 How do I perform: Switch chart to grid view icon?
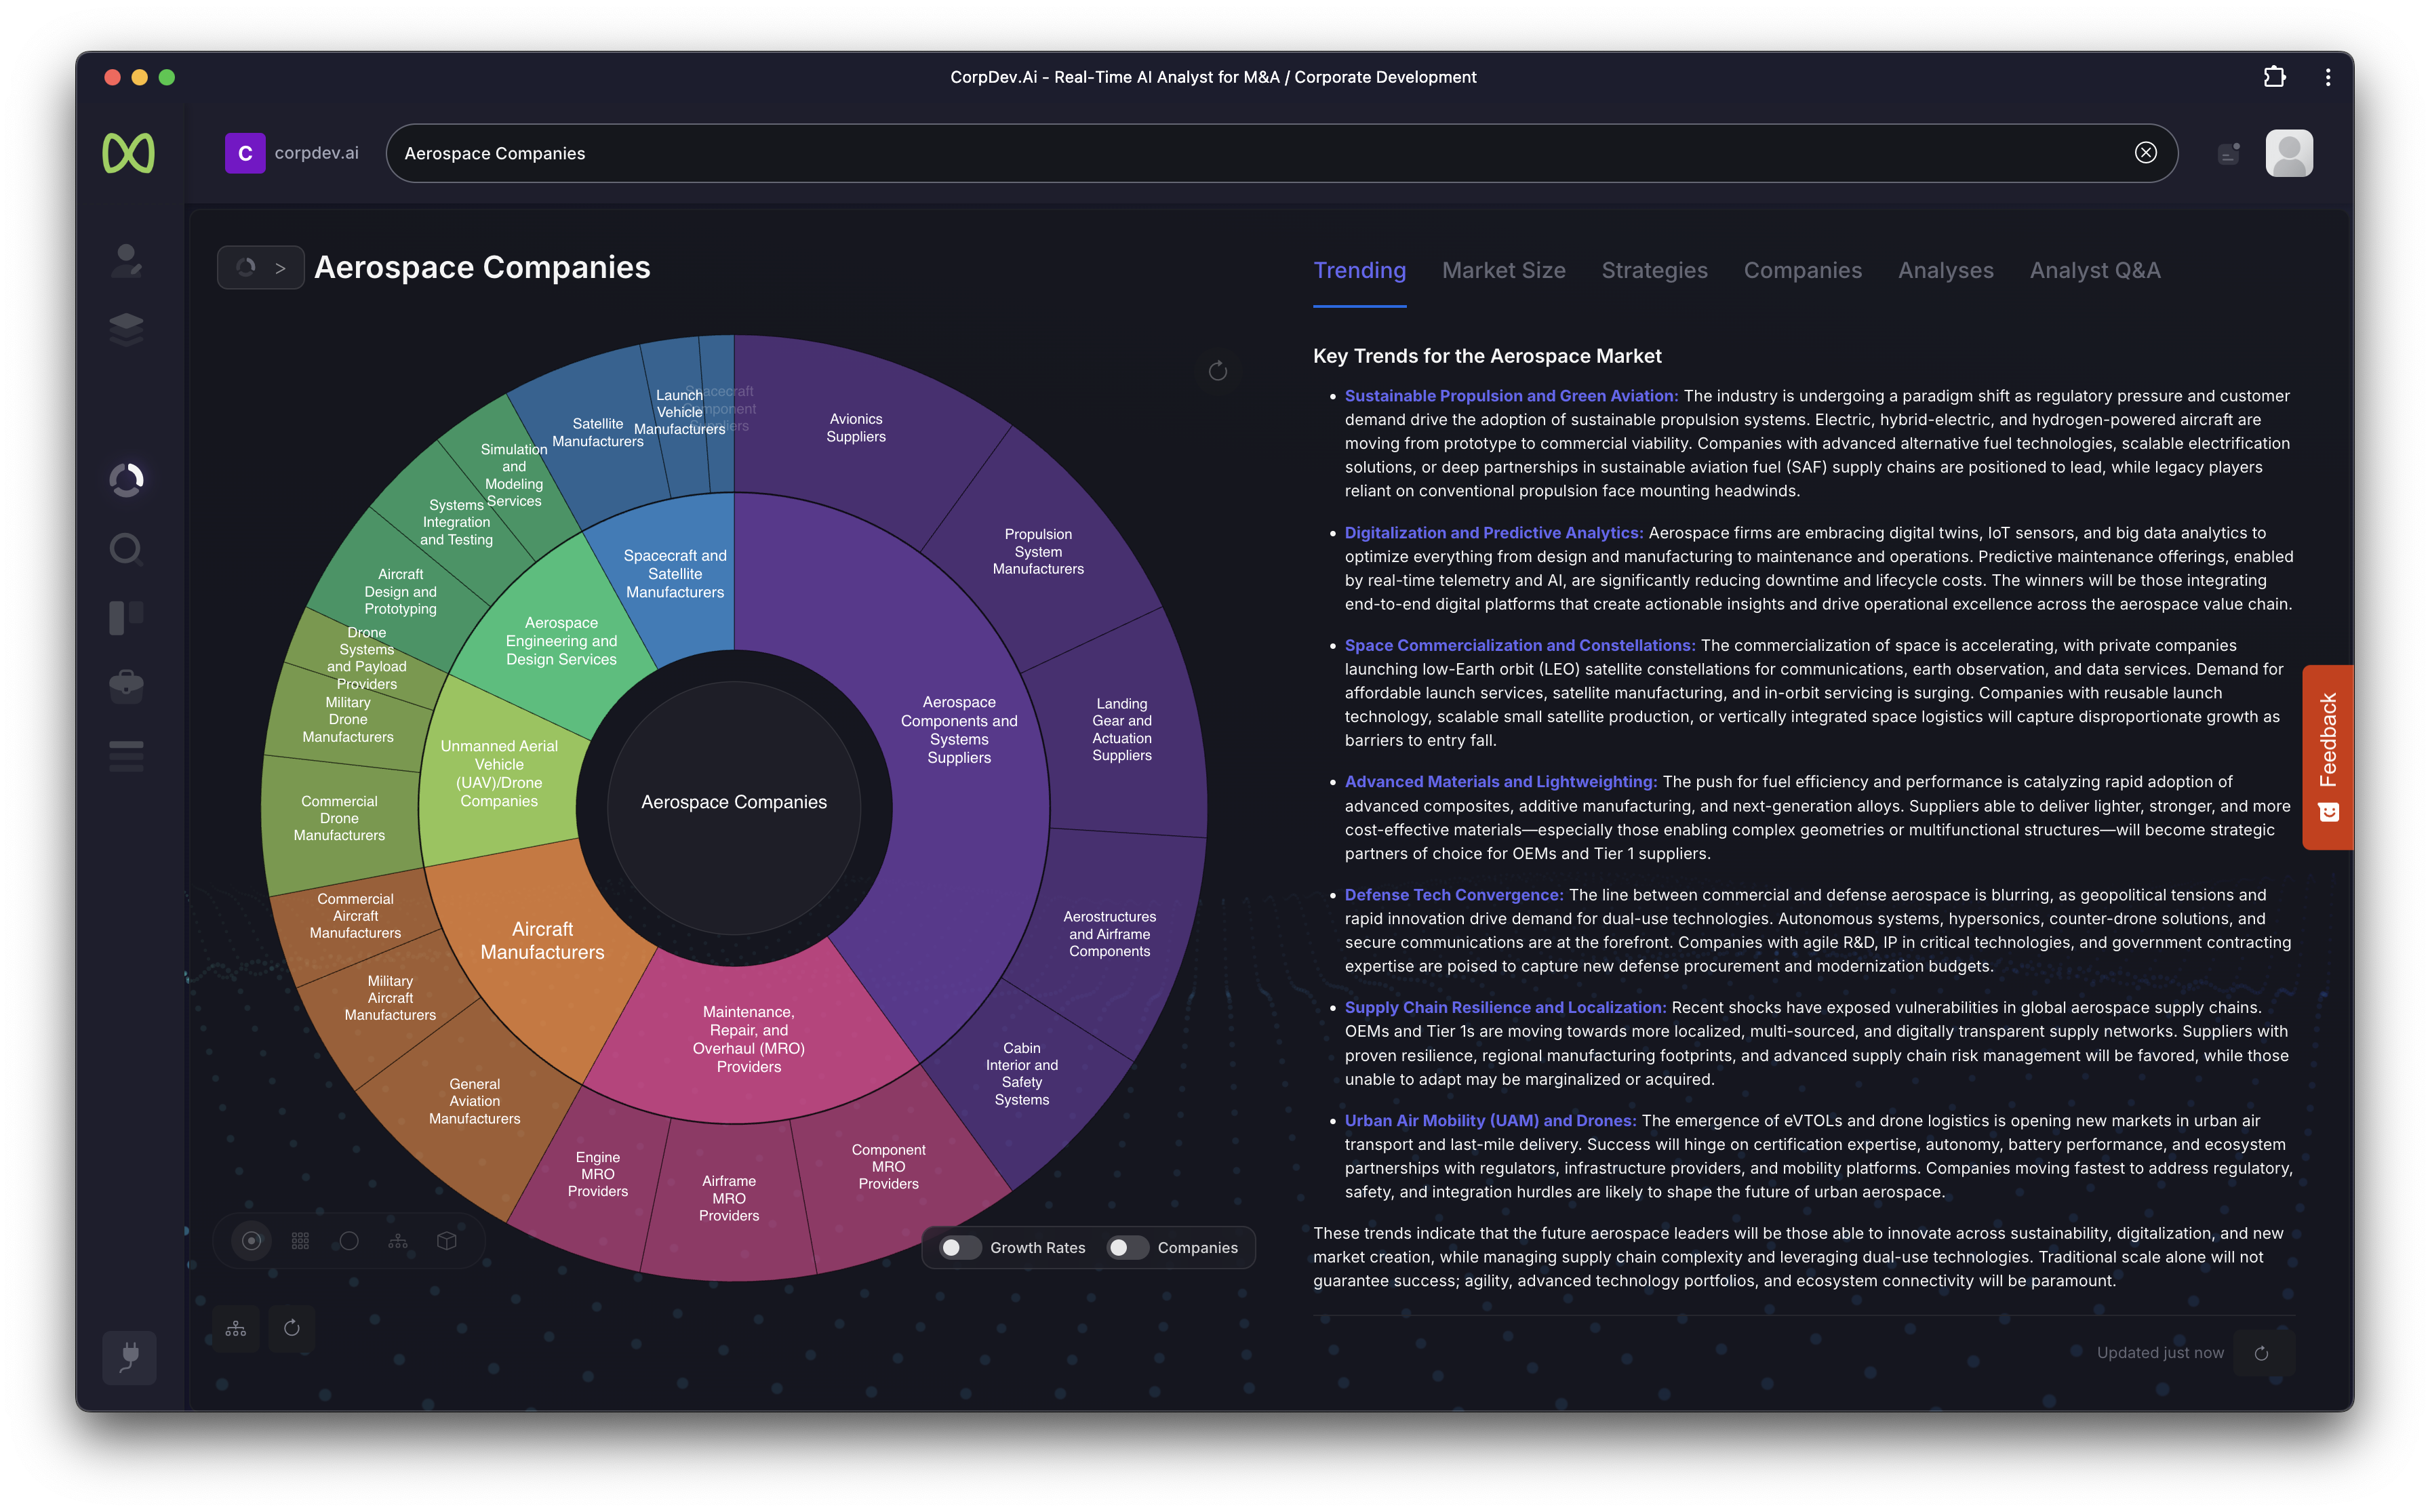tap(300, 1241)
